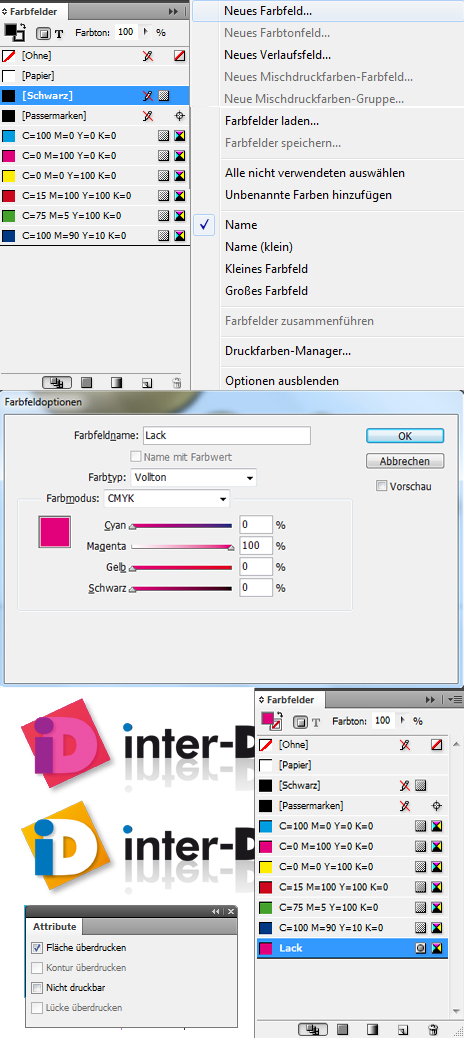Click the Magenta slider handle
Screen dimensions: 464x1038
coord(231,548)
